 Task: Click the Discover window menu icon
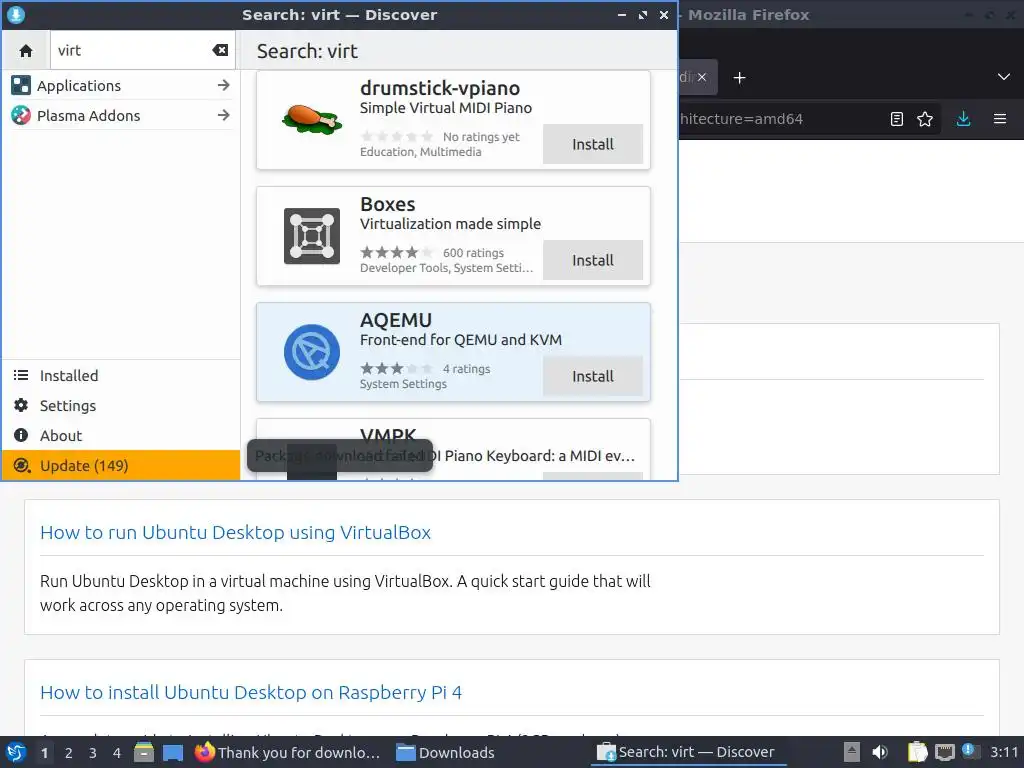click(16, 14)
